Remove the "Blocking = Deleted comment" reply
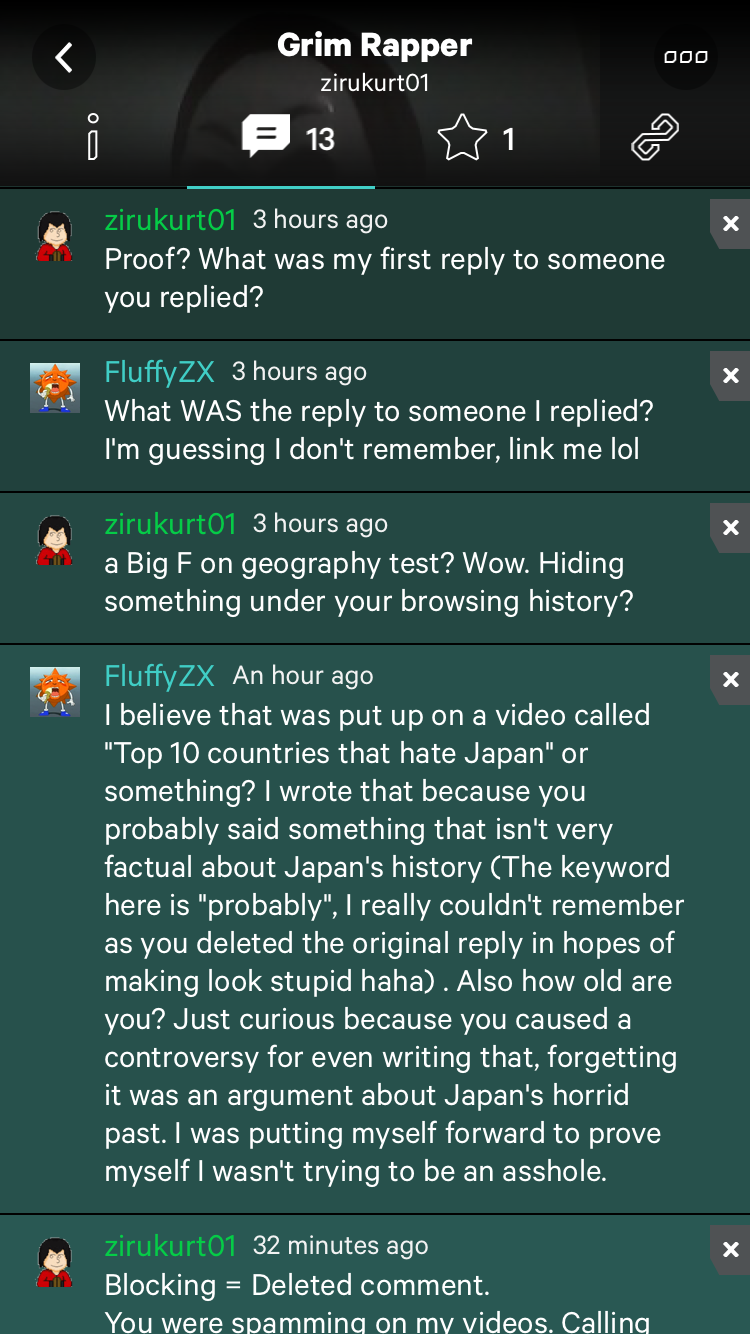The width and height of the screenshot is (750, 1334). click(x=730, y=1250)
